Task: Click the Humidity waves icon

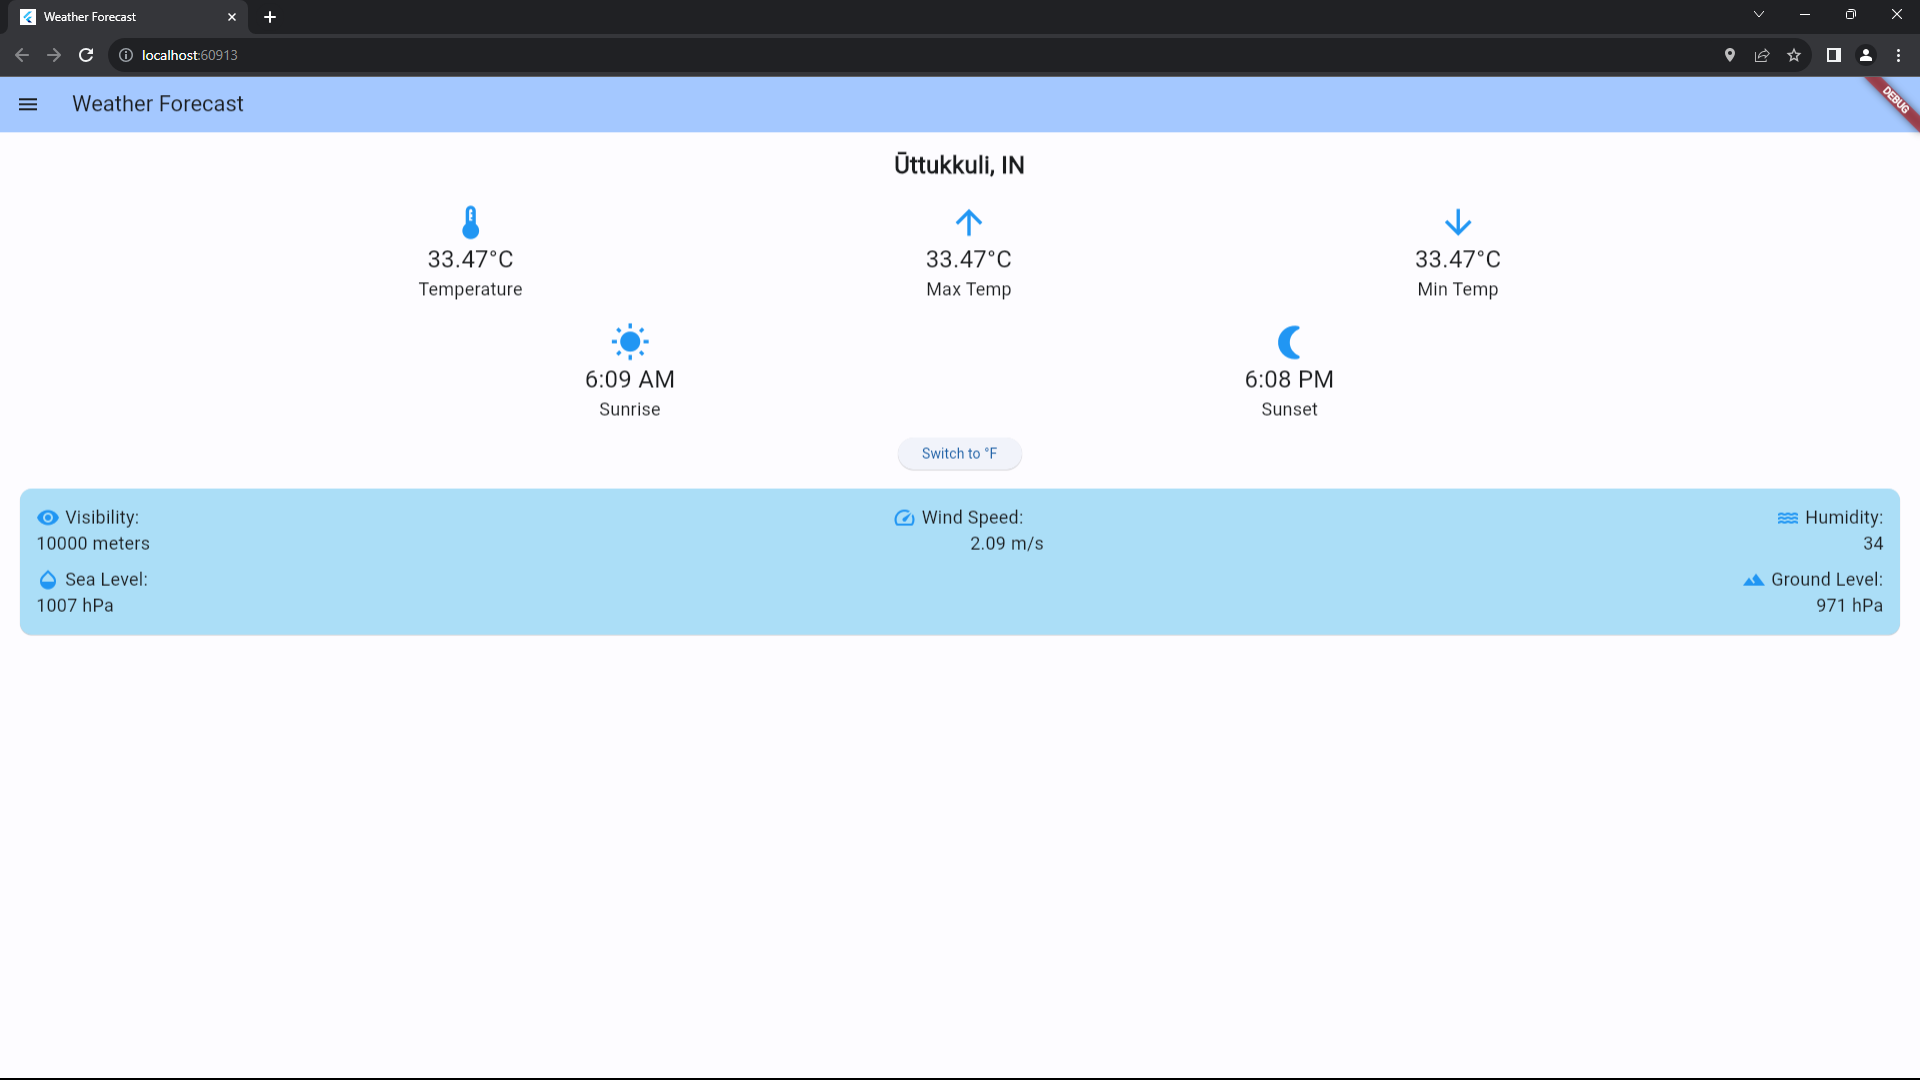Action: click(x=1787, y=518)
